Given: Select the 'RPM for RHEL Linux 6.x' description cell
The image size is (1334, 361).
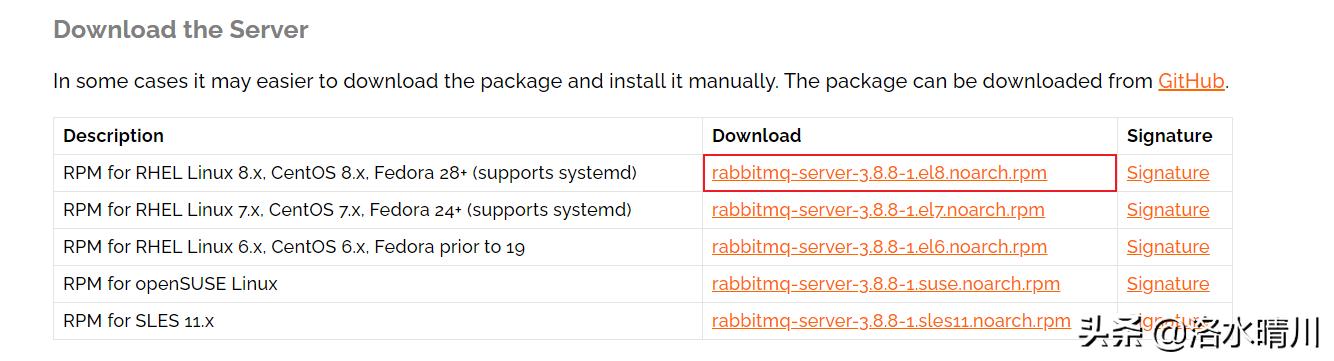Looking at the screenshot, I should point(378,247).
